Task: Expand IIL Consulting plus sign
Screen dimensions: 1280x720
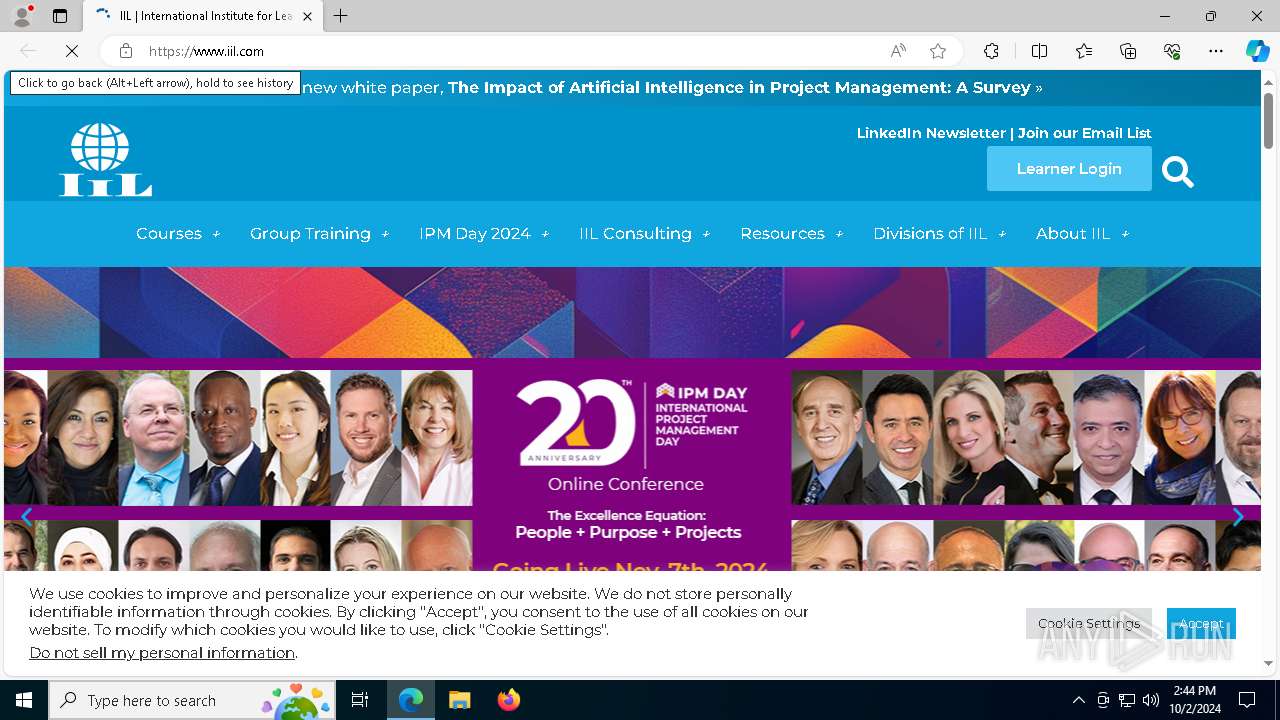Action: pyautogui.click(x=706, y=234)
